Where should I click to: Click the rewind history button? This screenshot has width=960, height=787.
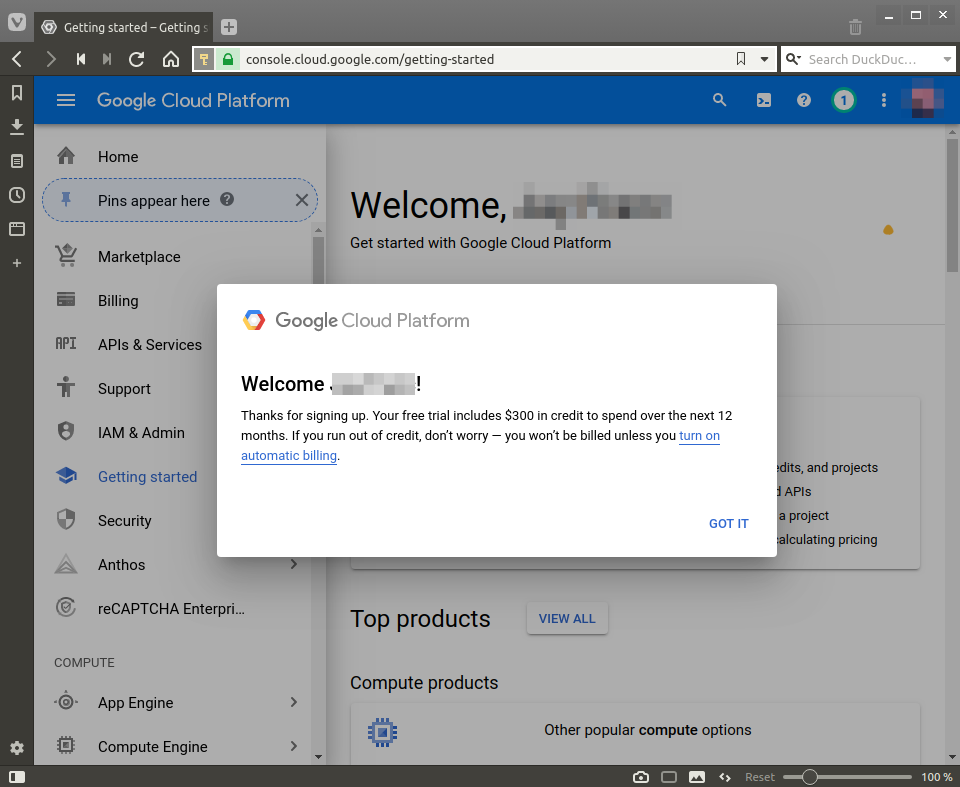(x=81, y=59)
